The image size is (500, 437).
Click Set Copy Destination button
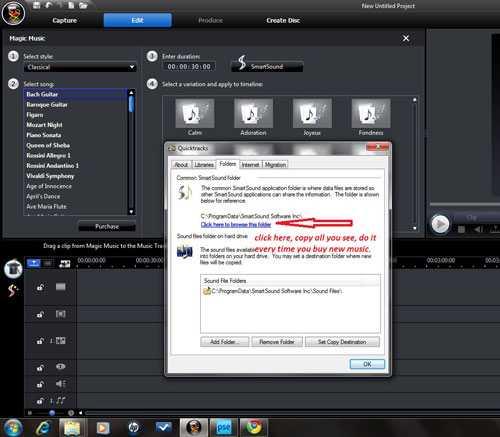tap(342, 342)
